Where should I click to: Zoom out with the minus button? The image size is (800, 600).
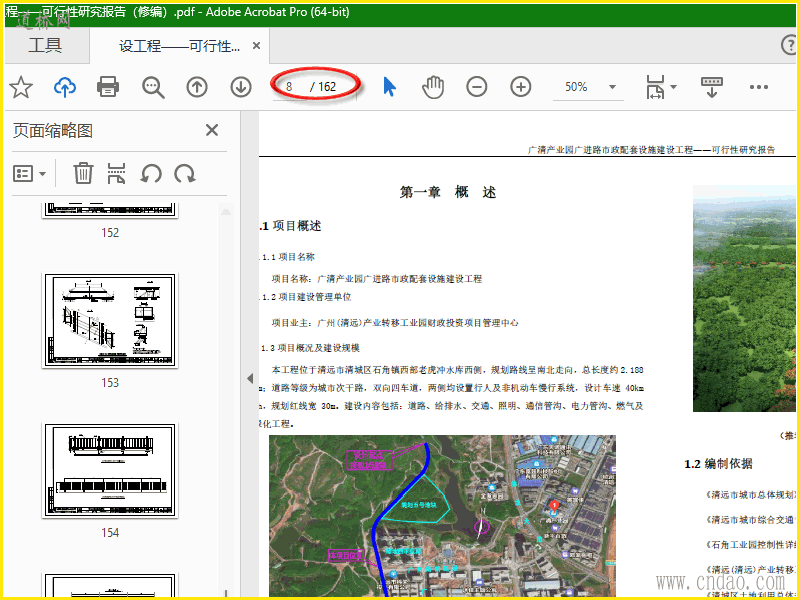pyautogui.click(x=476, y=87)
